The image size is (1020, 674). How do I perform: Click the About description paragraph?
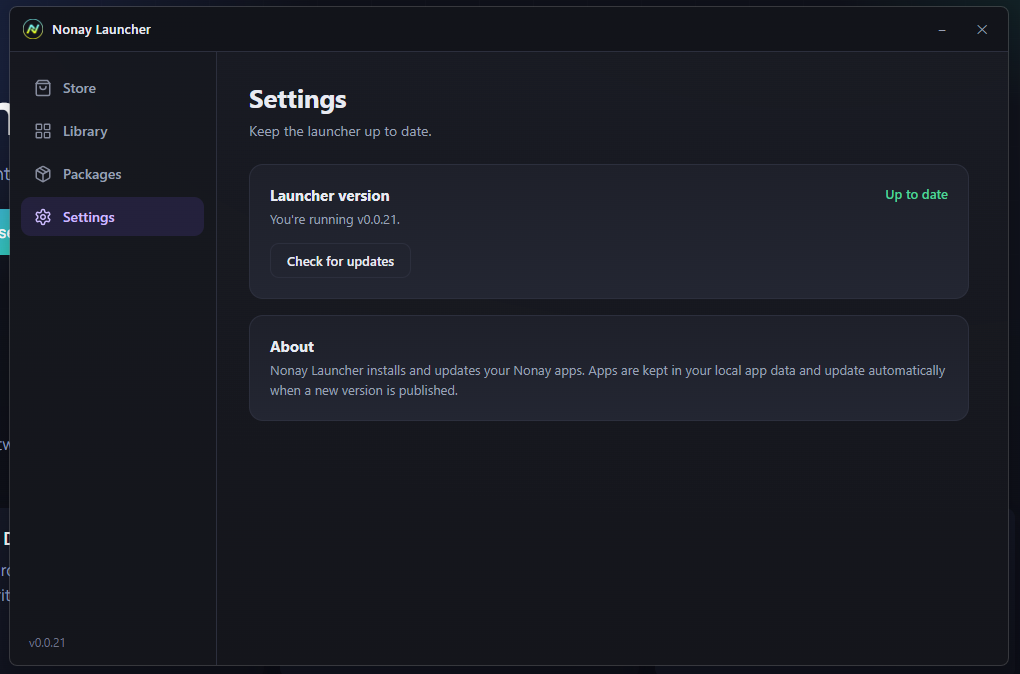608,380
